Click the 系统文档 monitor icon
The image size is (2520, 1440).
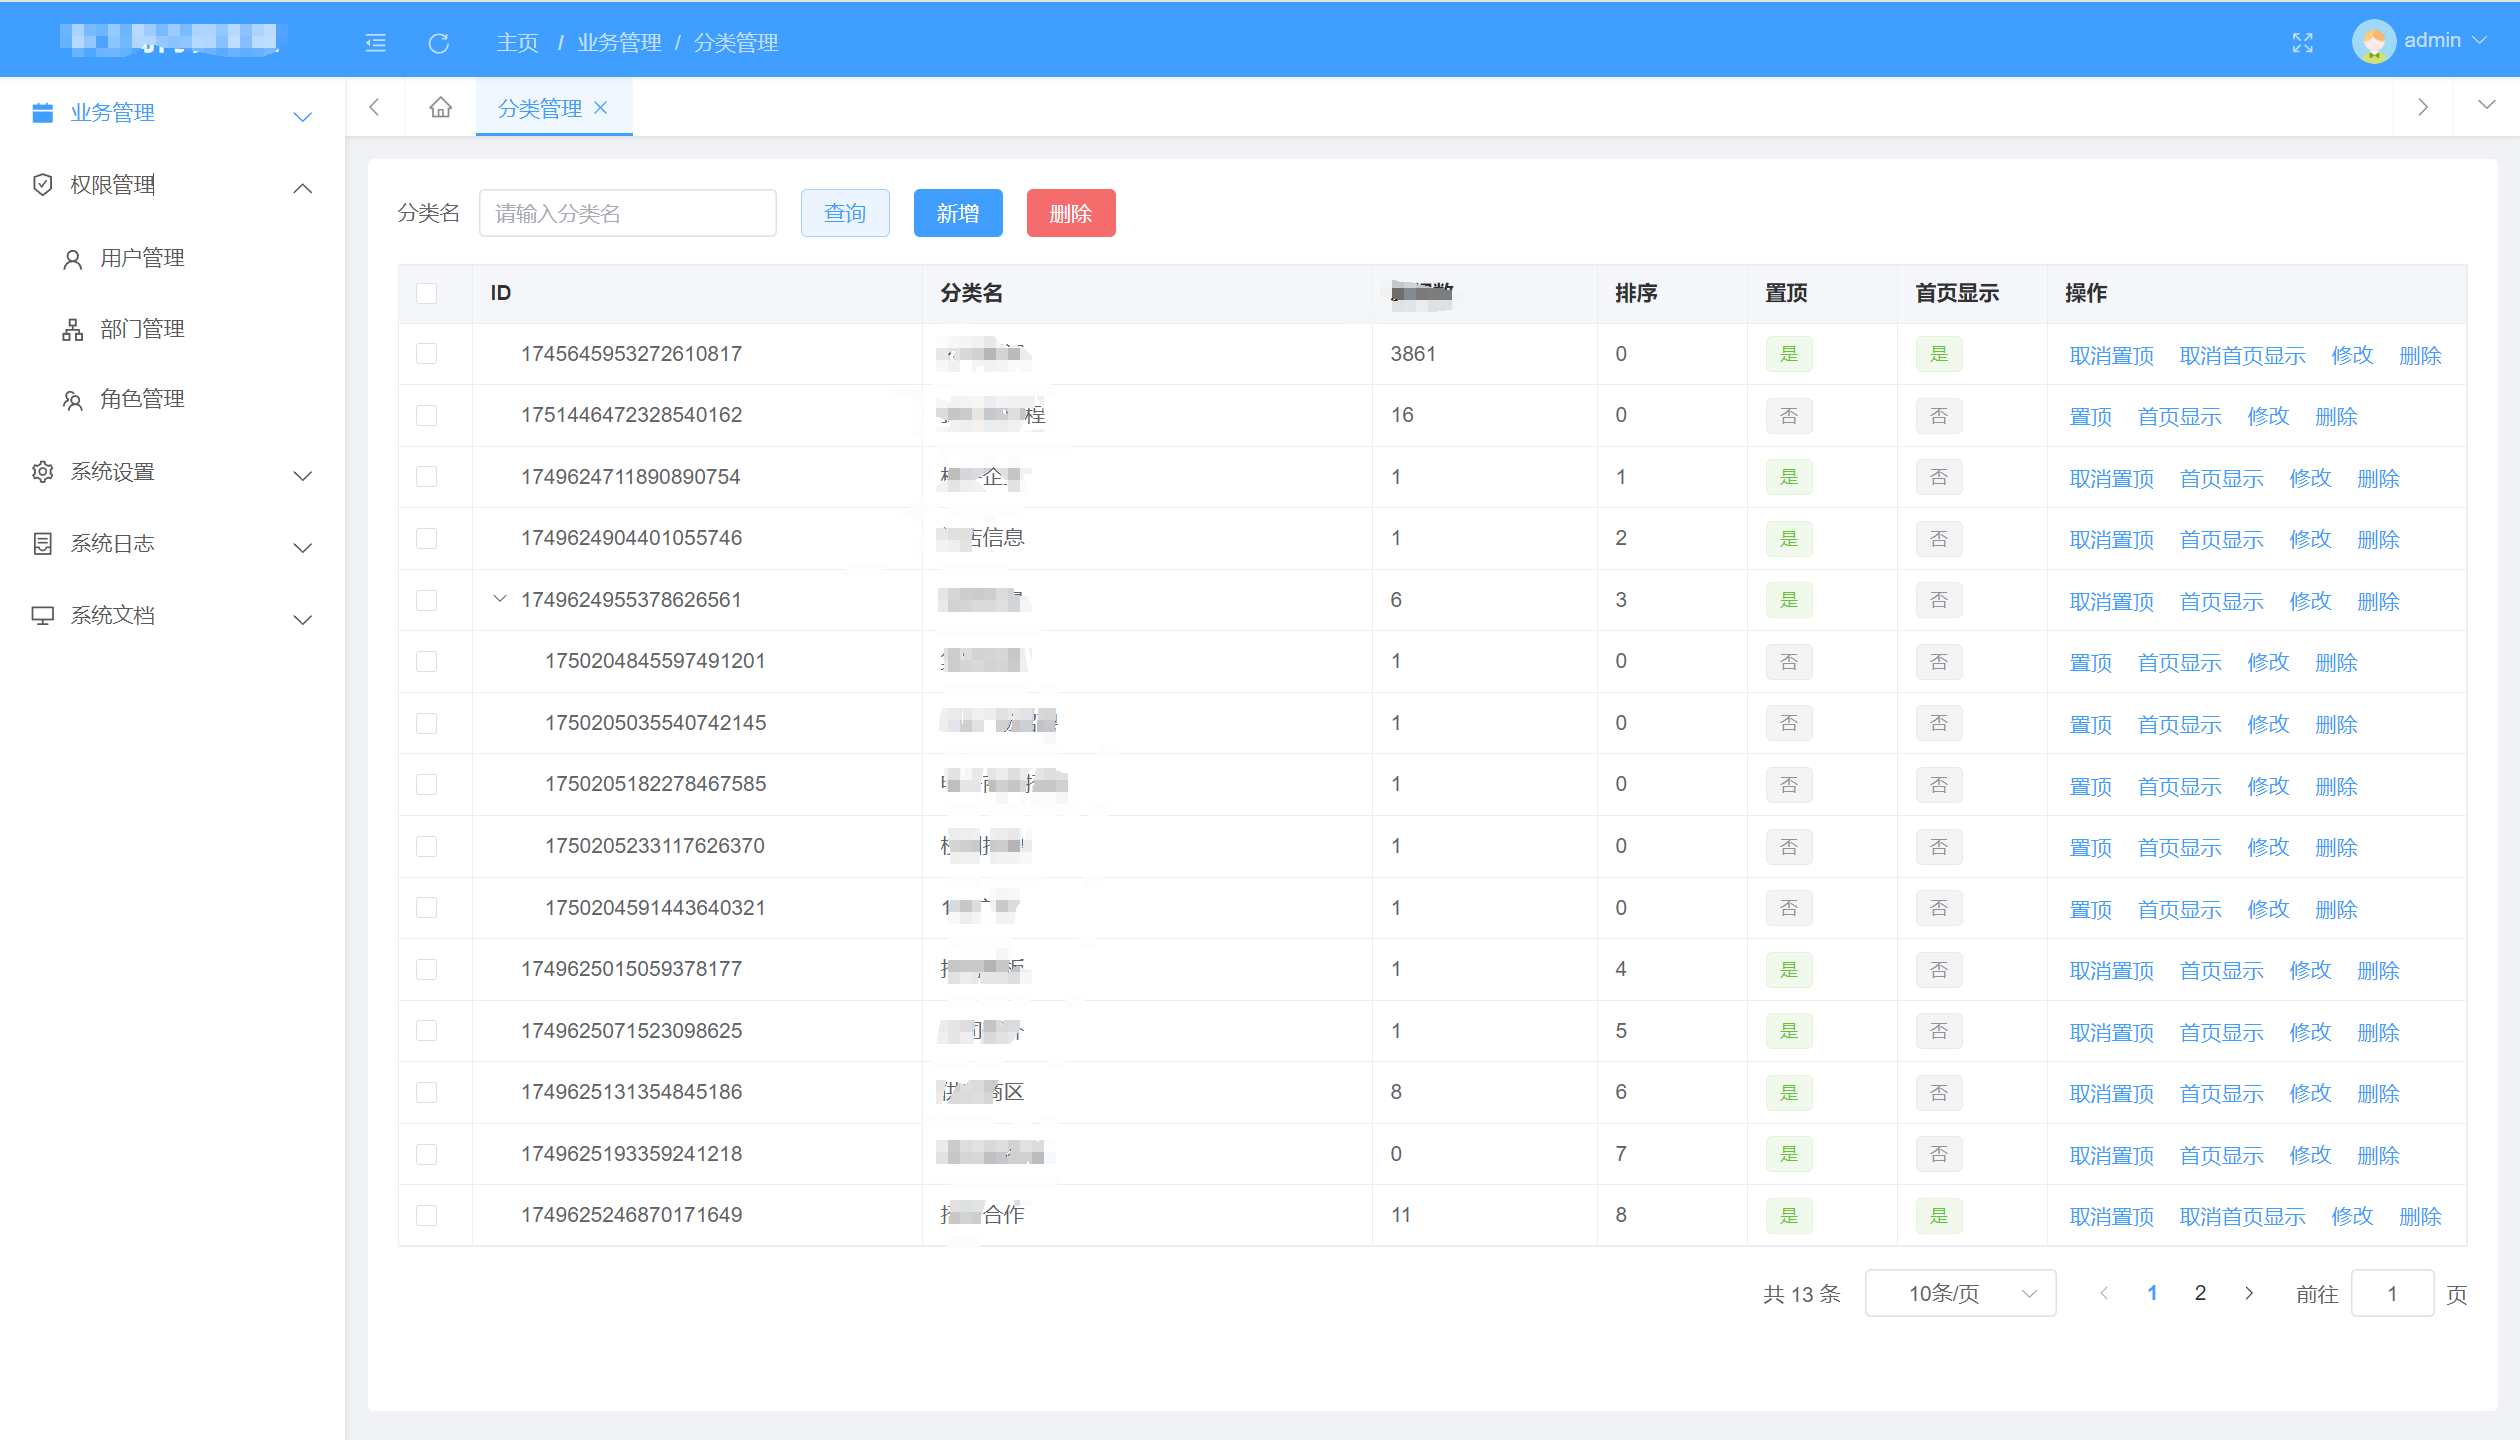[x=42, y=616]
